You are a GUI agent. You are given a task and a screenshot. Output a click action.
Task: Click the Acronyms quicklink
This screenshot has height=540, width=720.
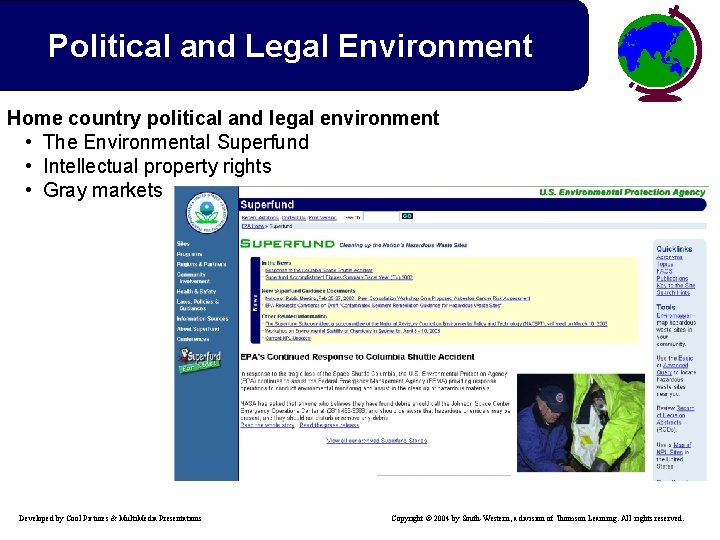669,257
